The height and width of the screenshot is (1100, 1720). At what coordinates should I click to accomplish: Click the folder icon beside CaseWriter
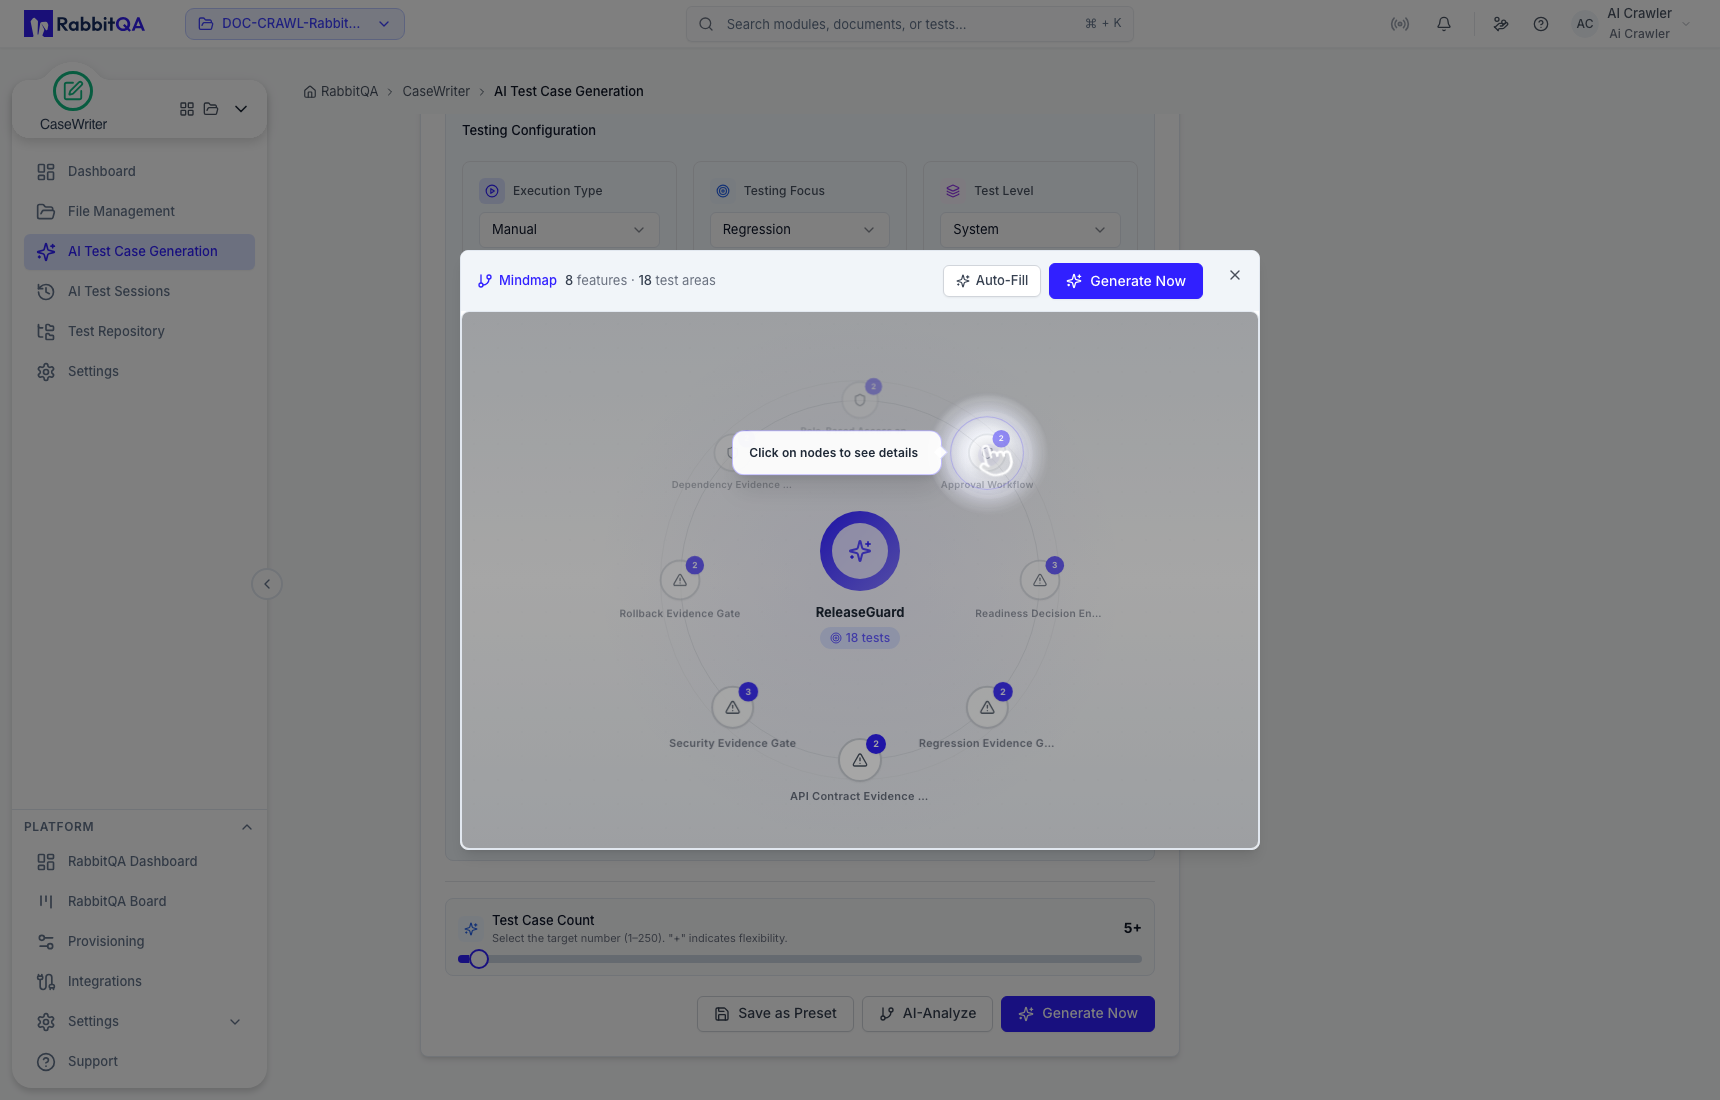click(211, 109)
